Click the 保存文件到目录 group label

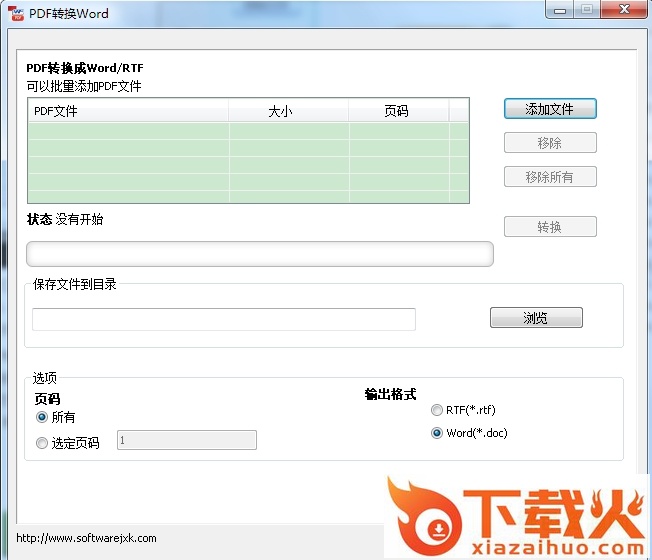coord(75,284)
